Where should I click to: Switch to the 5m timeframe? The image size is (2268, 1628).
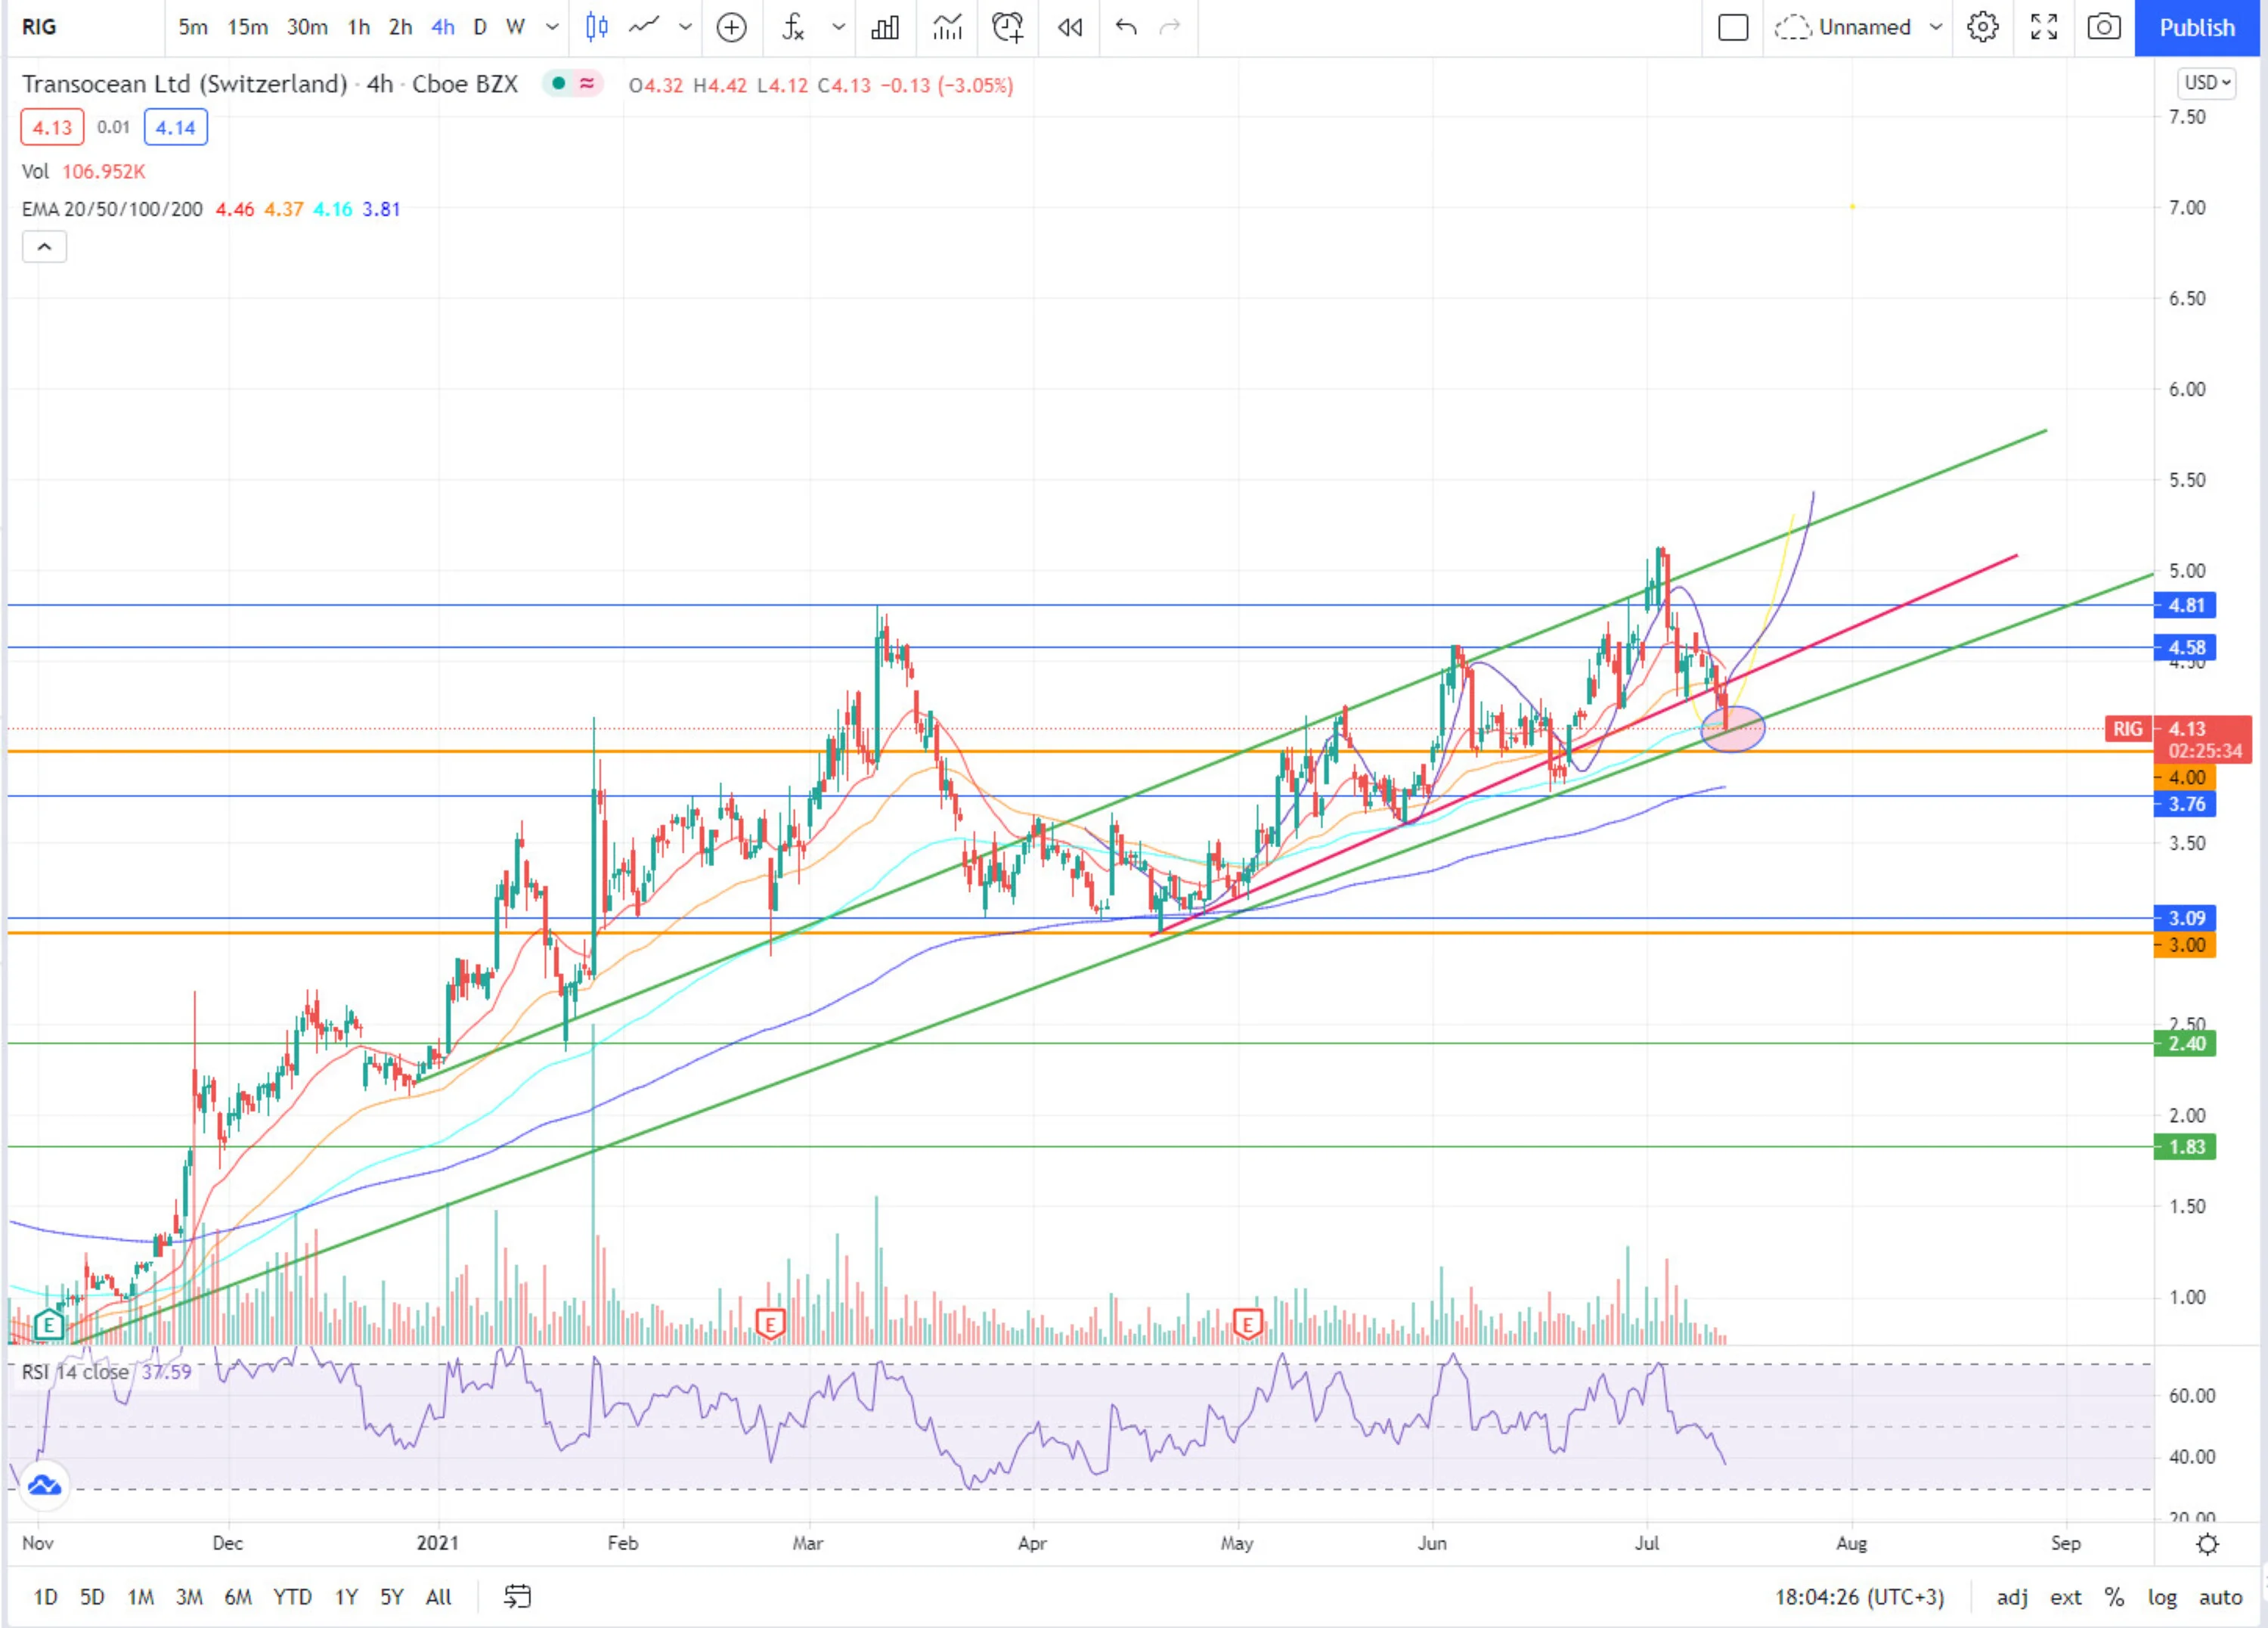coord(193,27)
